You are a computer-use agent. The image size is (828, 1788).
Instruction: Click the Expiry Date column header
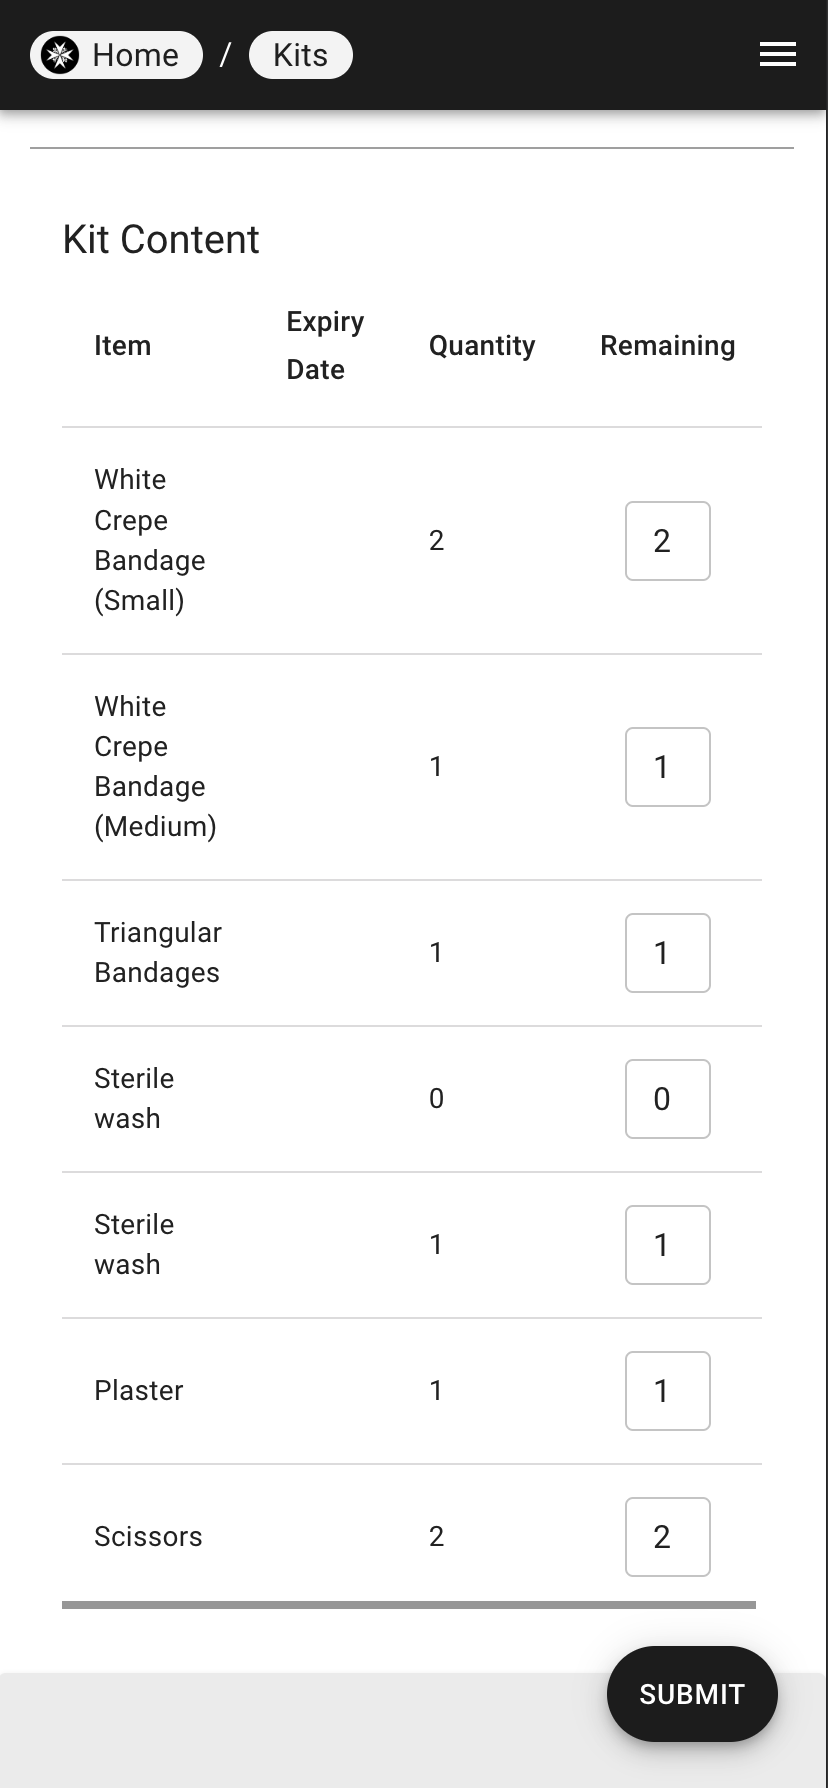tap(325, 346)
